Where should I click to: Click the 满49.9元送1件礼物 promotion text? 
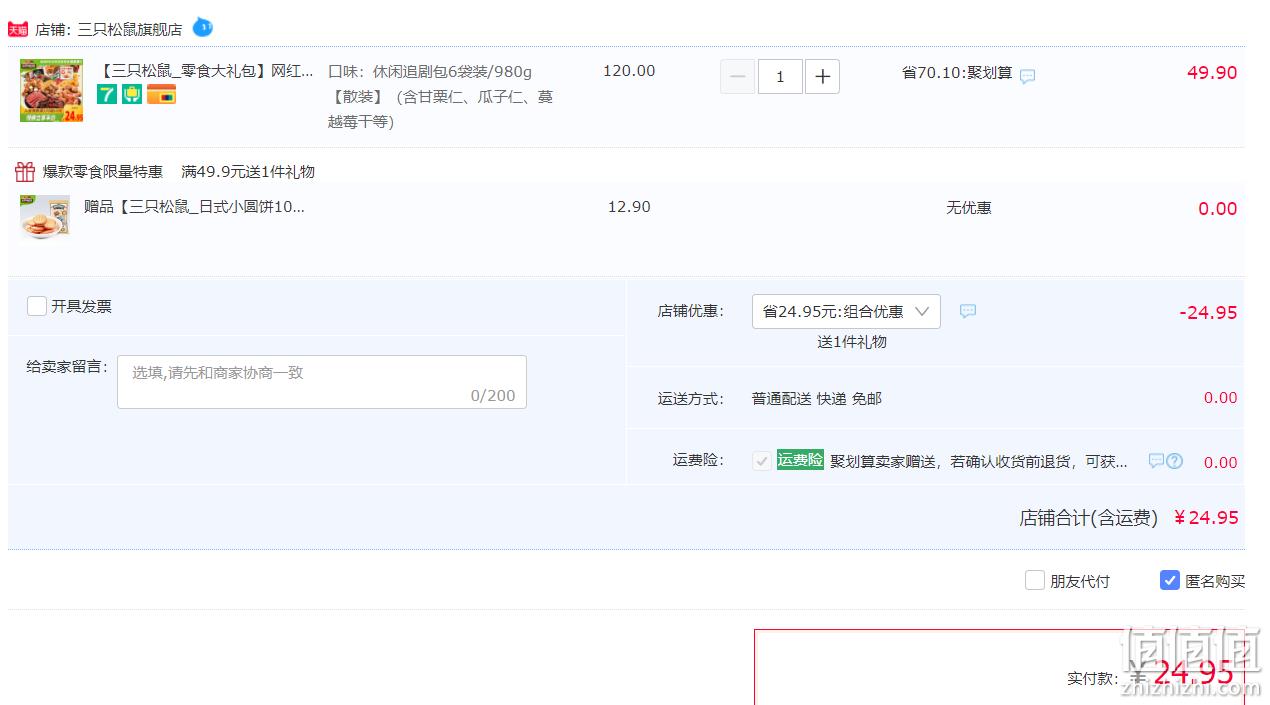(248, 172)
